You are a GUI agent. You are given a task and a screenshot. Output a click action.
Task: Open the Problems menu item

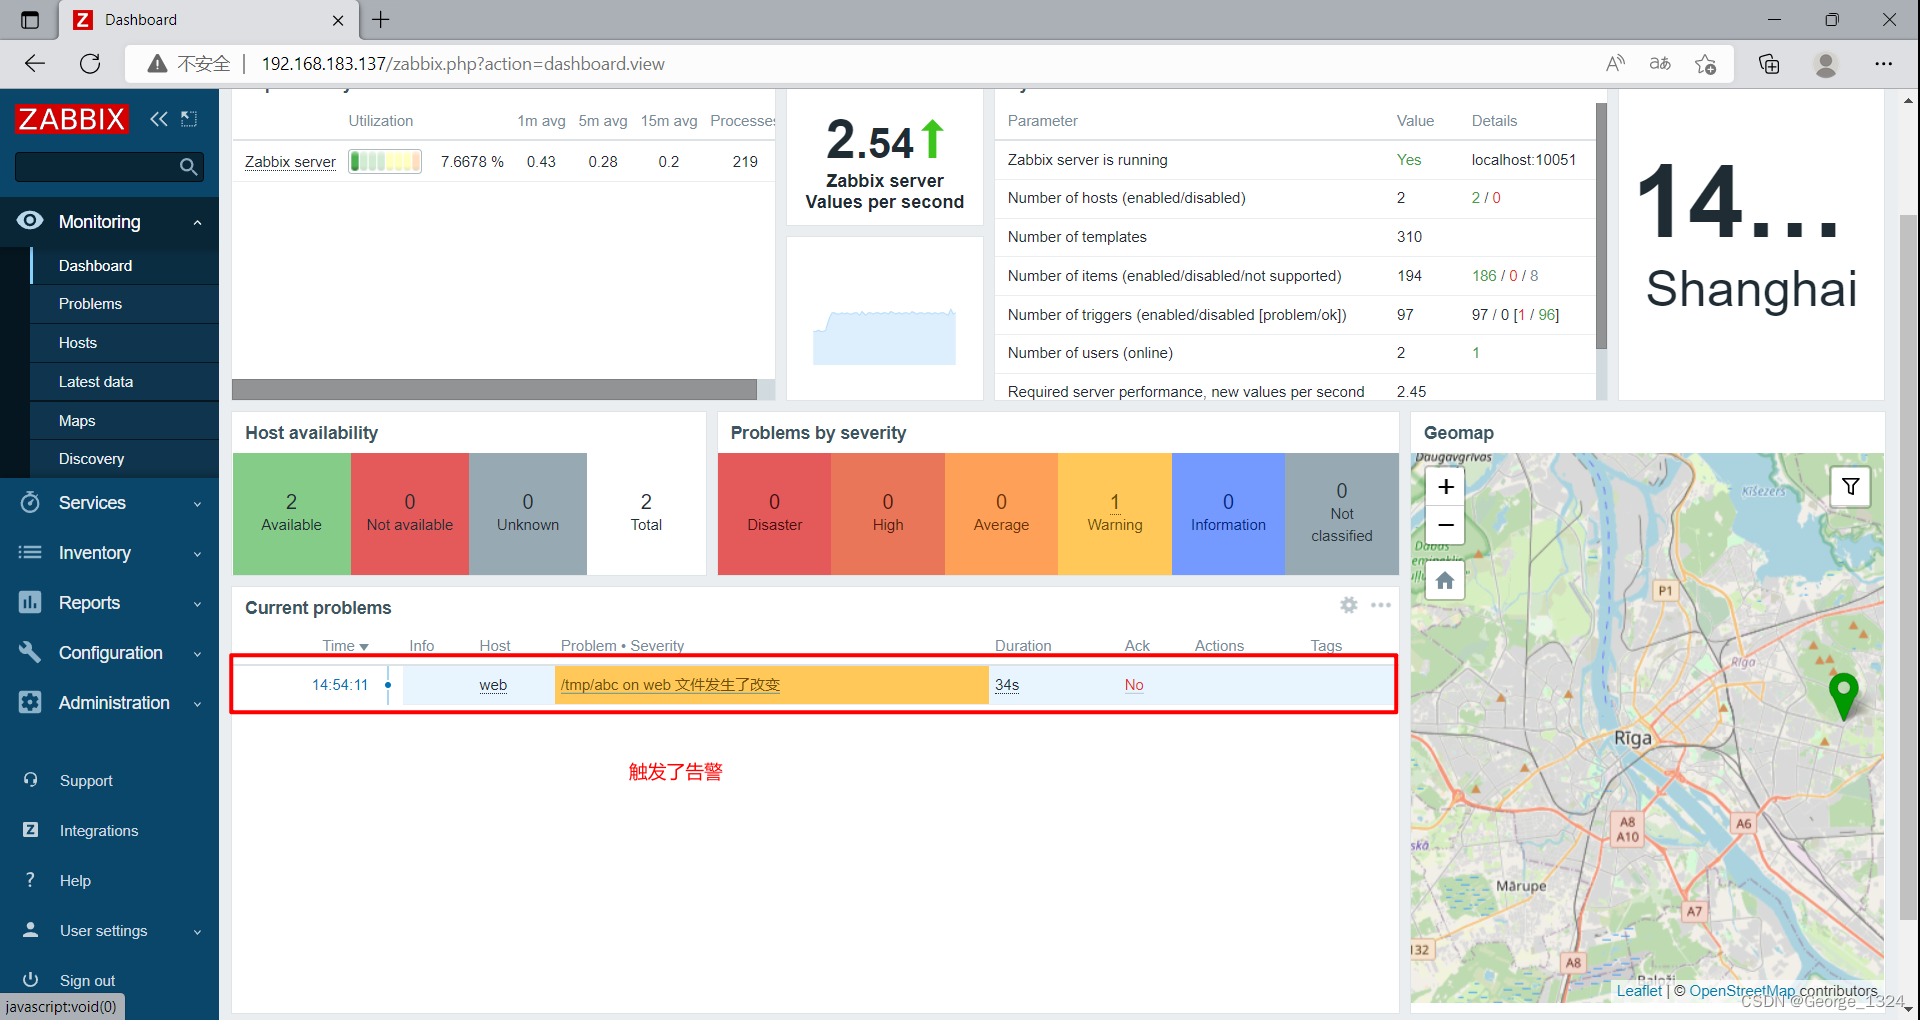point(124,304)
